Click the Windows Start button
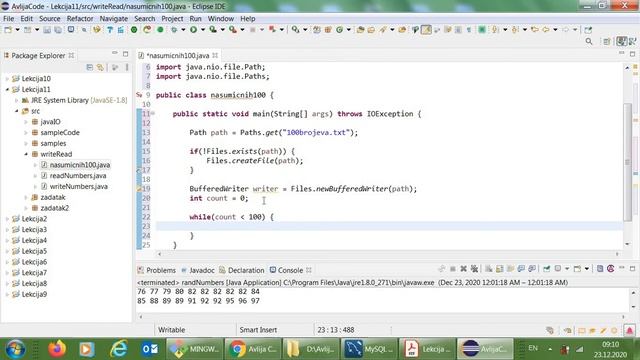Image resolution: width=640 pixels, height=360 pixels. tap(16, 349)
